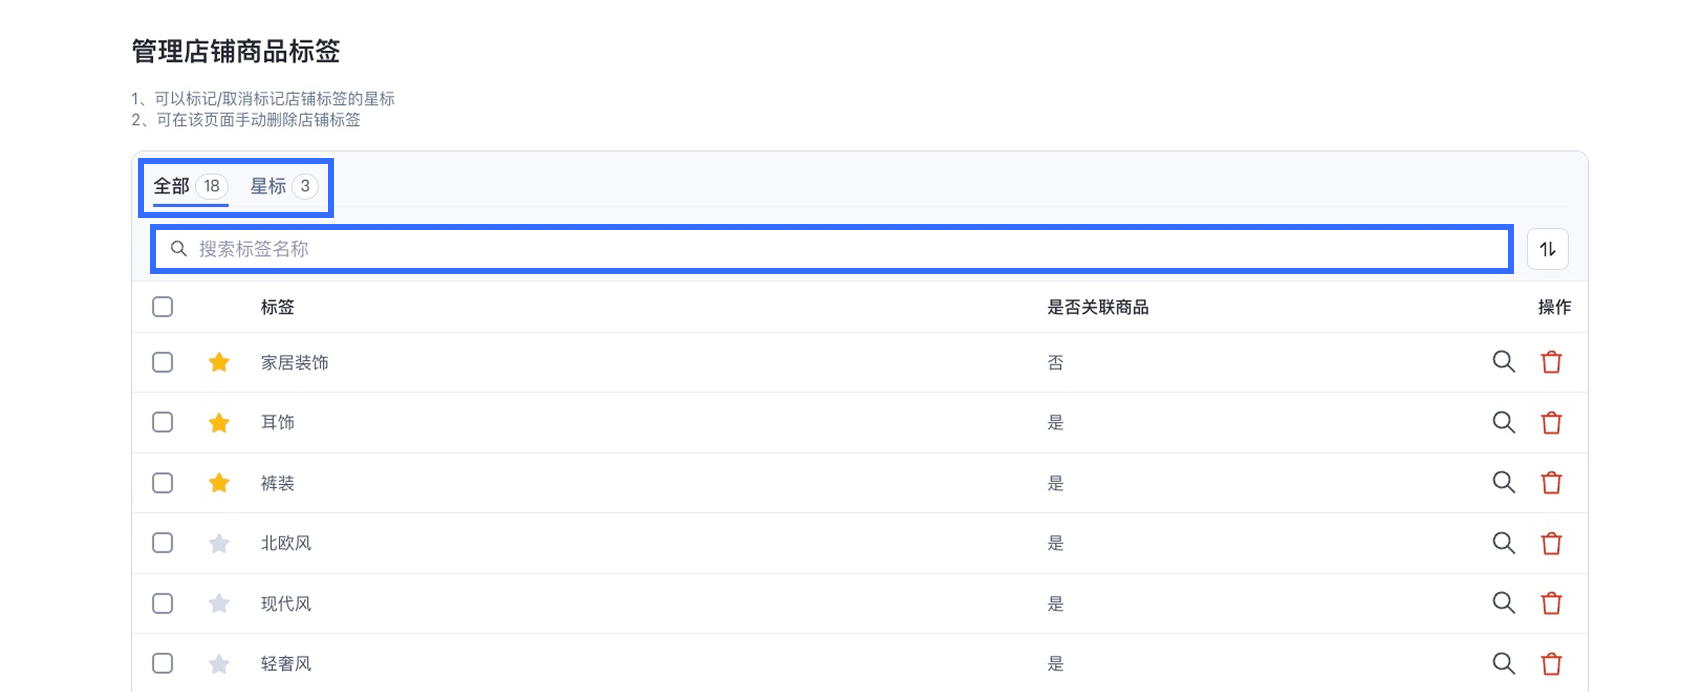Delete the 家居装饰 tag

[1551, 362]
